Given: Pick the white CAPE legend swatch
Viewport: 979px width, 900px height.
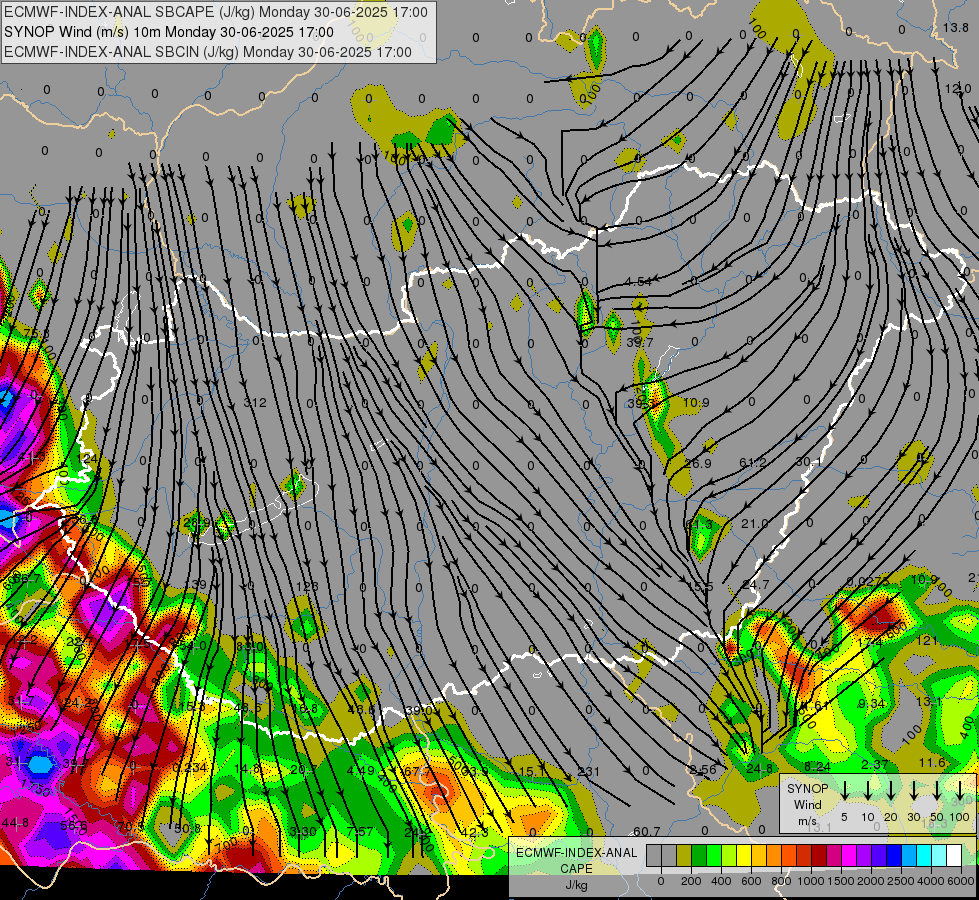Looking at the screenshot, I should 953,856.
